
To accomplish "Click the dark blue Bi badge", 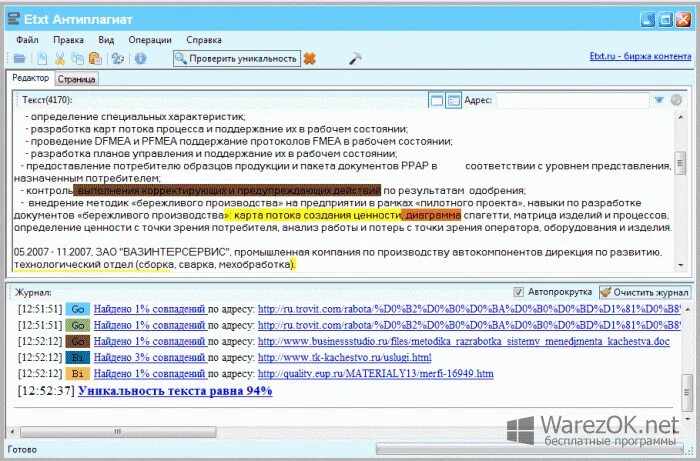I will click(x=78, y=357).
